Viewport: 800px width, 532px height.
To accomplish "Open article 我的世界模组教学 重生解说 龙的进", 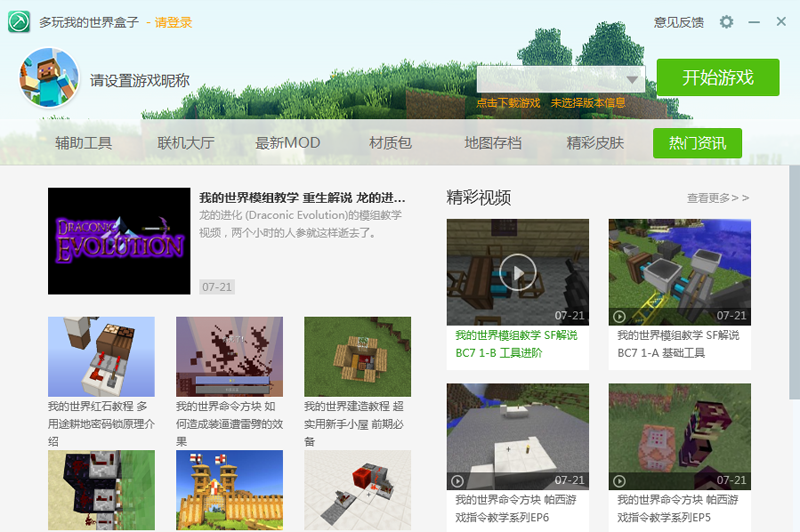I will pyautogui.click(x=302, y=197).
